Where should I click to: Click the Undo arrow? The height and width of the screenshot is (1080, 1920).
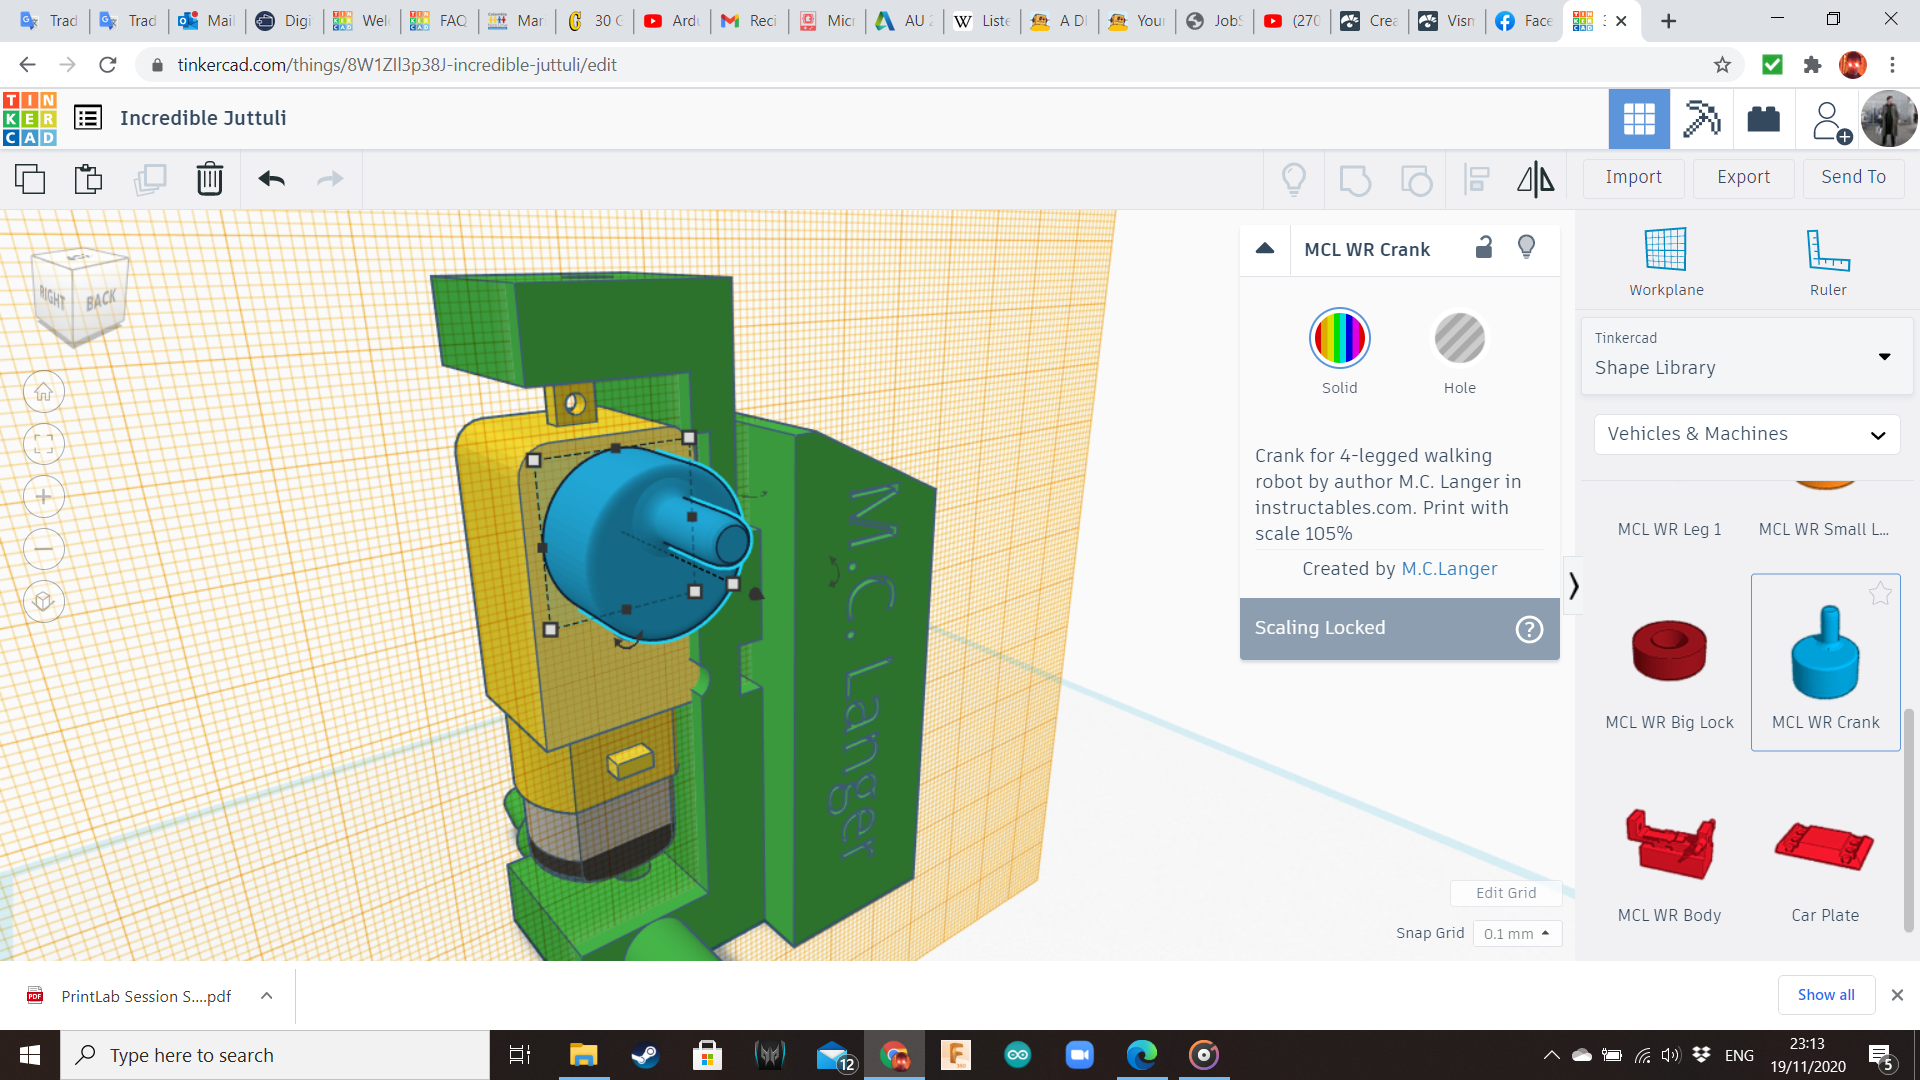271,180
